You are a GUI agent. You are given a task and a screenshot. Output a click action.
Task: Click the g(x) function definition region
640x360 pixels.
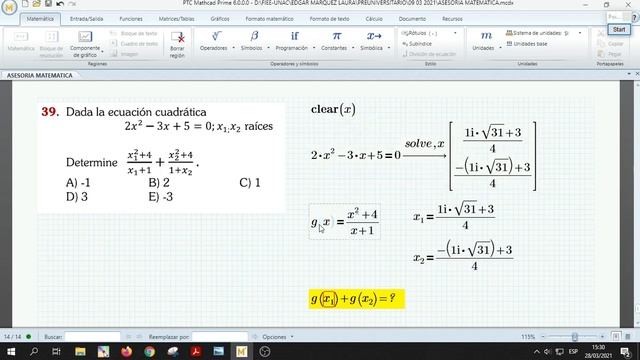345,222
